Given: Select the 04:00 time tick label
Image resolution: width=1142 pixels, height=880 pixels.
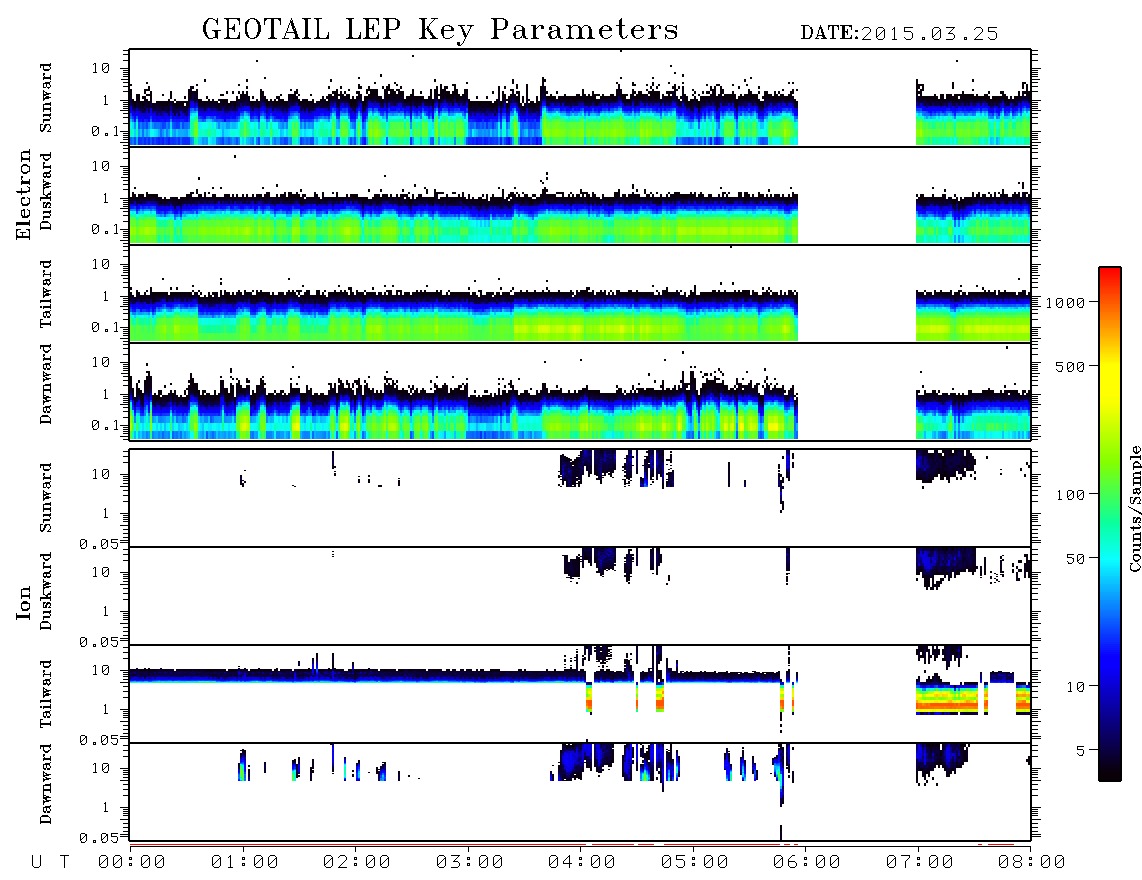Looking at the screenshot, I should coord(582,863).
